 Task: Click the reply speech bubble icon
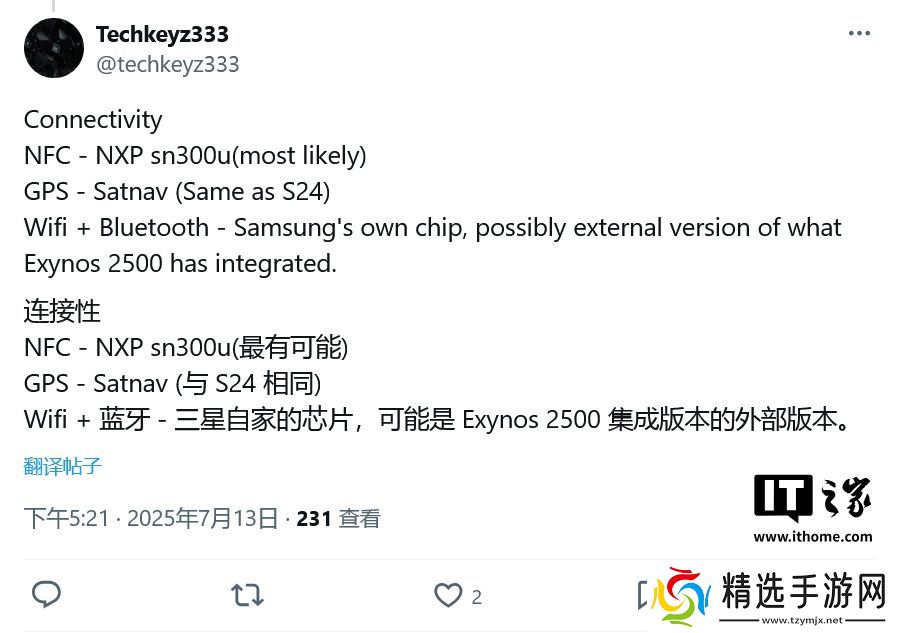pos(46,595)
